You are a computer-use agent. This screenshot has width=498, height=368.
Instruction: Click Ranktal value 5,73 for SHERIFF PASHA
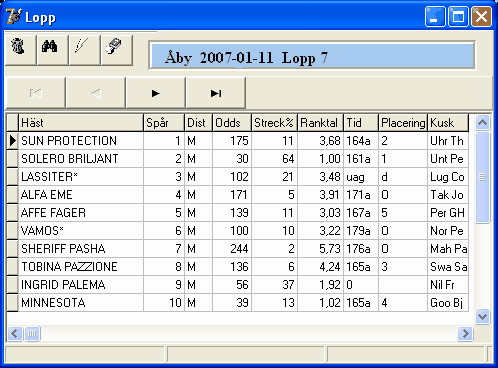pyautogui.click(x=320, y=249)
